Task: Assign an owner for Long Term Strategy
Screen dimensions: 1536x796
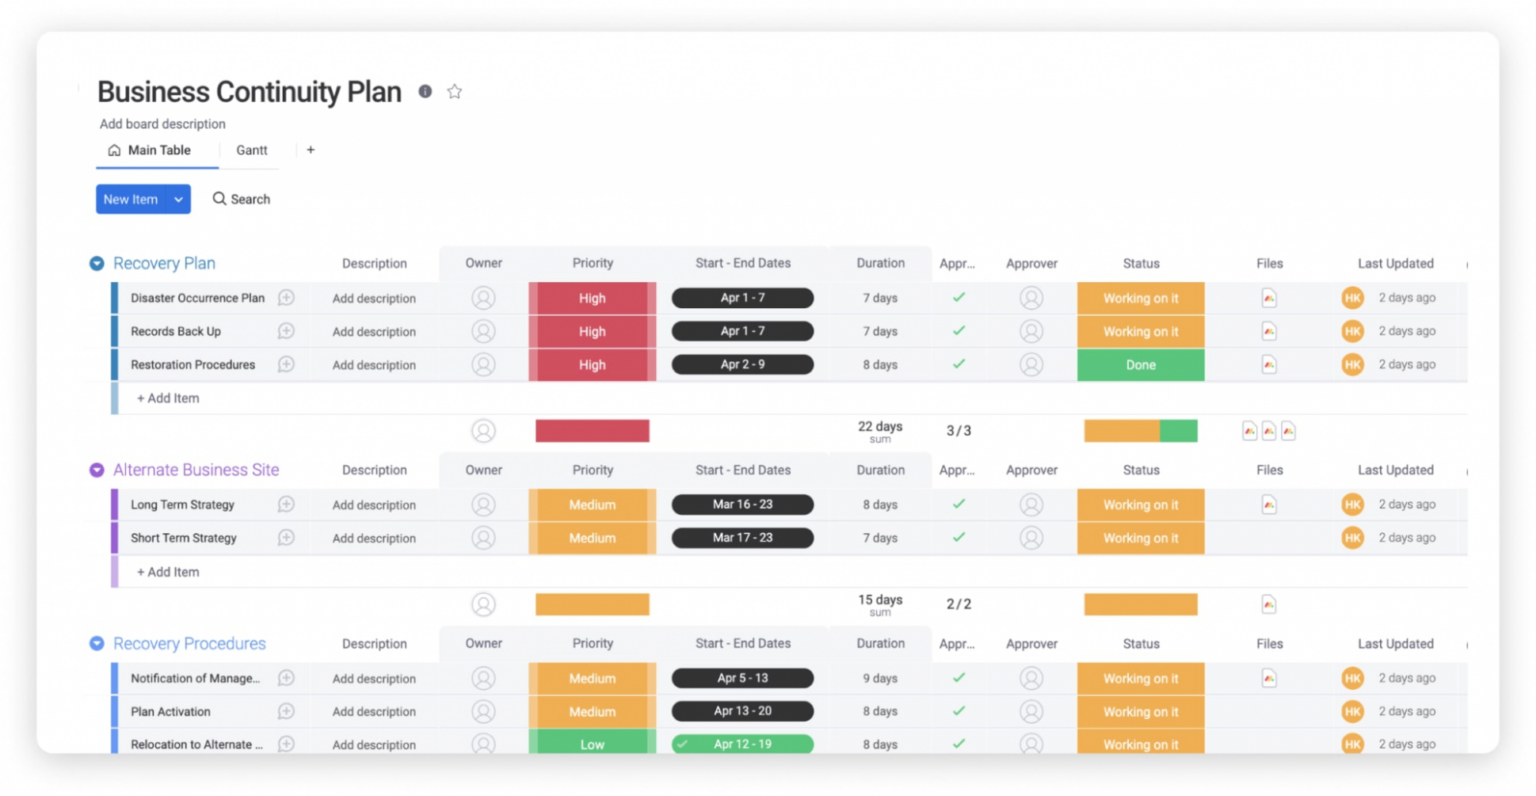Action: (x=484, y=504)
